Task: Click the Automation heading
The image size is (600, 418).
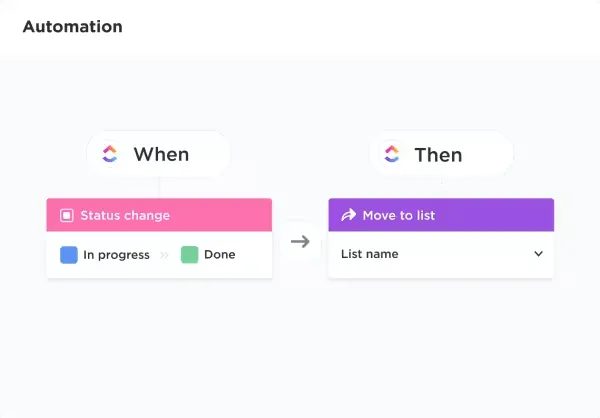Action: tap(73, 27)
